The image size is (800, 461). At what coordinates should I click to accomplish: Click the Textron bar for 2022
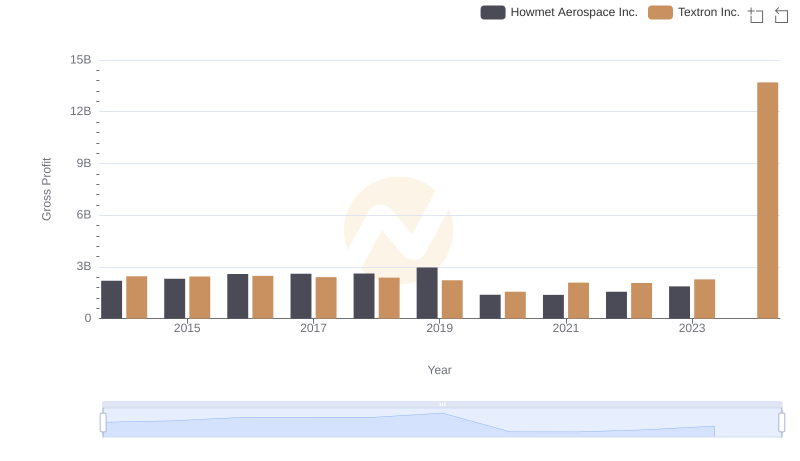(x=641, y=301)
